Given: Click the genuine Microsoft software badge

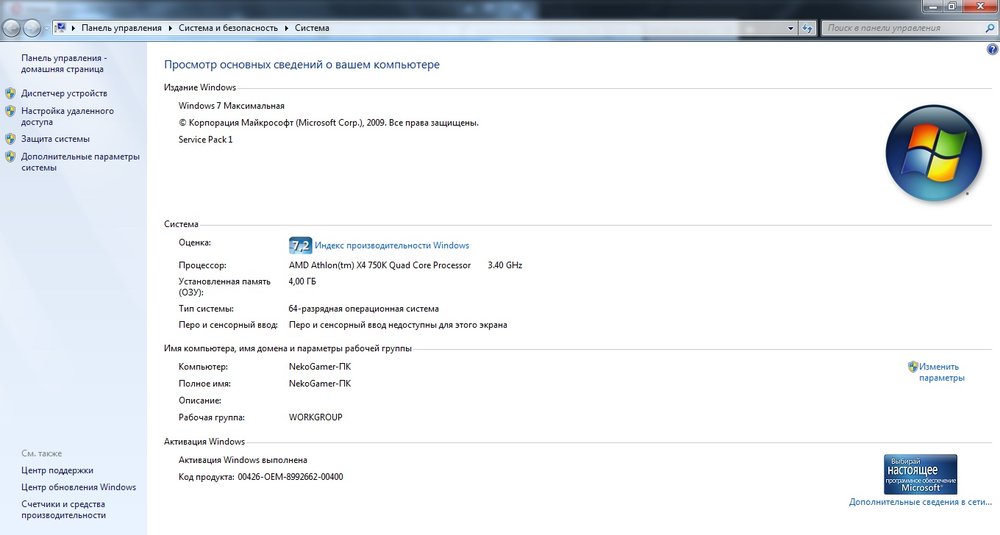Looking at the screenshot, I should click(x=920, y=474).
